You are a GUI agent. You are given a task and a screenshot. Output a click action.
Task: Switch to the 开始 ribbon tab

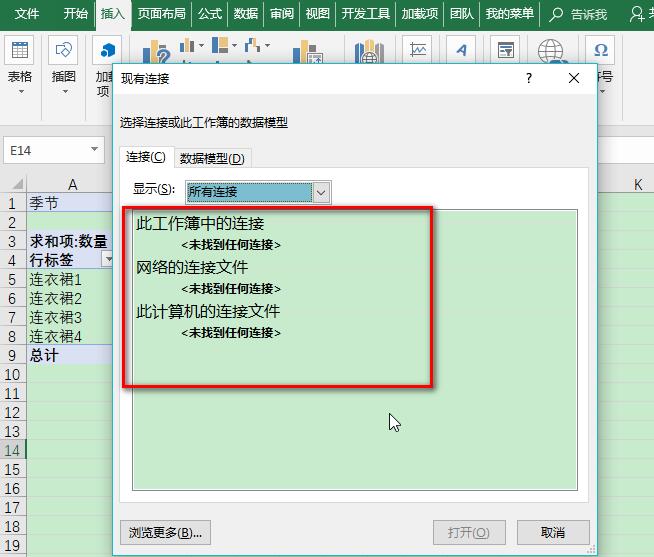click(75, 14)
